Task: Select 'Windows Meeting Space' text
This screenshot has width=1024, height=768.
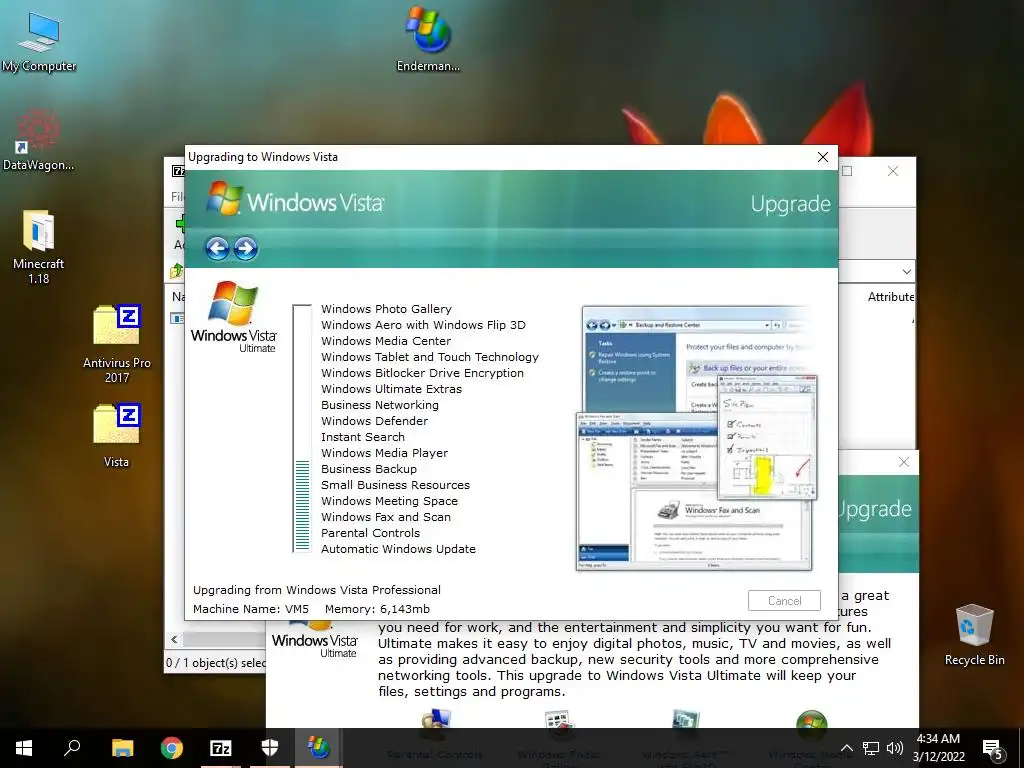Action: (x=389, y=501)
